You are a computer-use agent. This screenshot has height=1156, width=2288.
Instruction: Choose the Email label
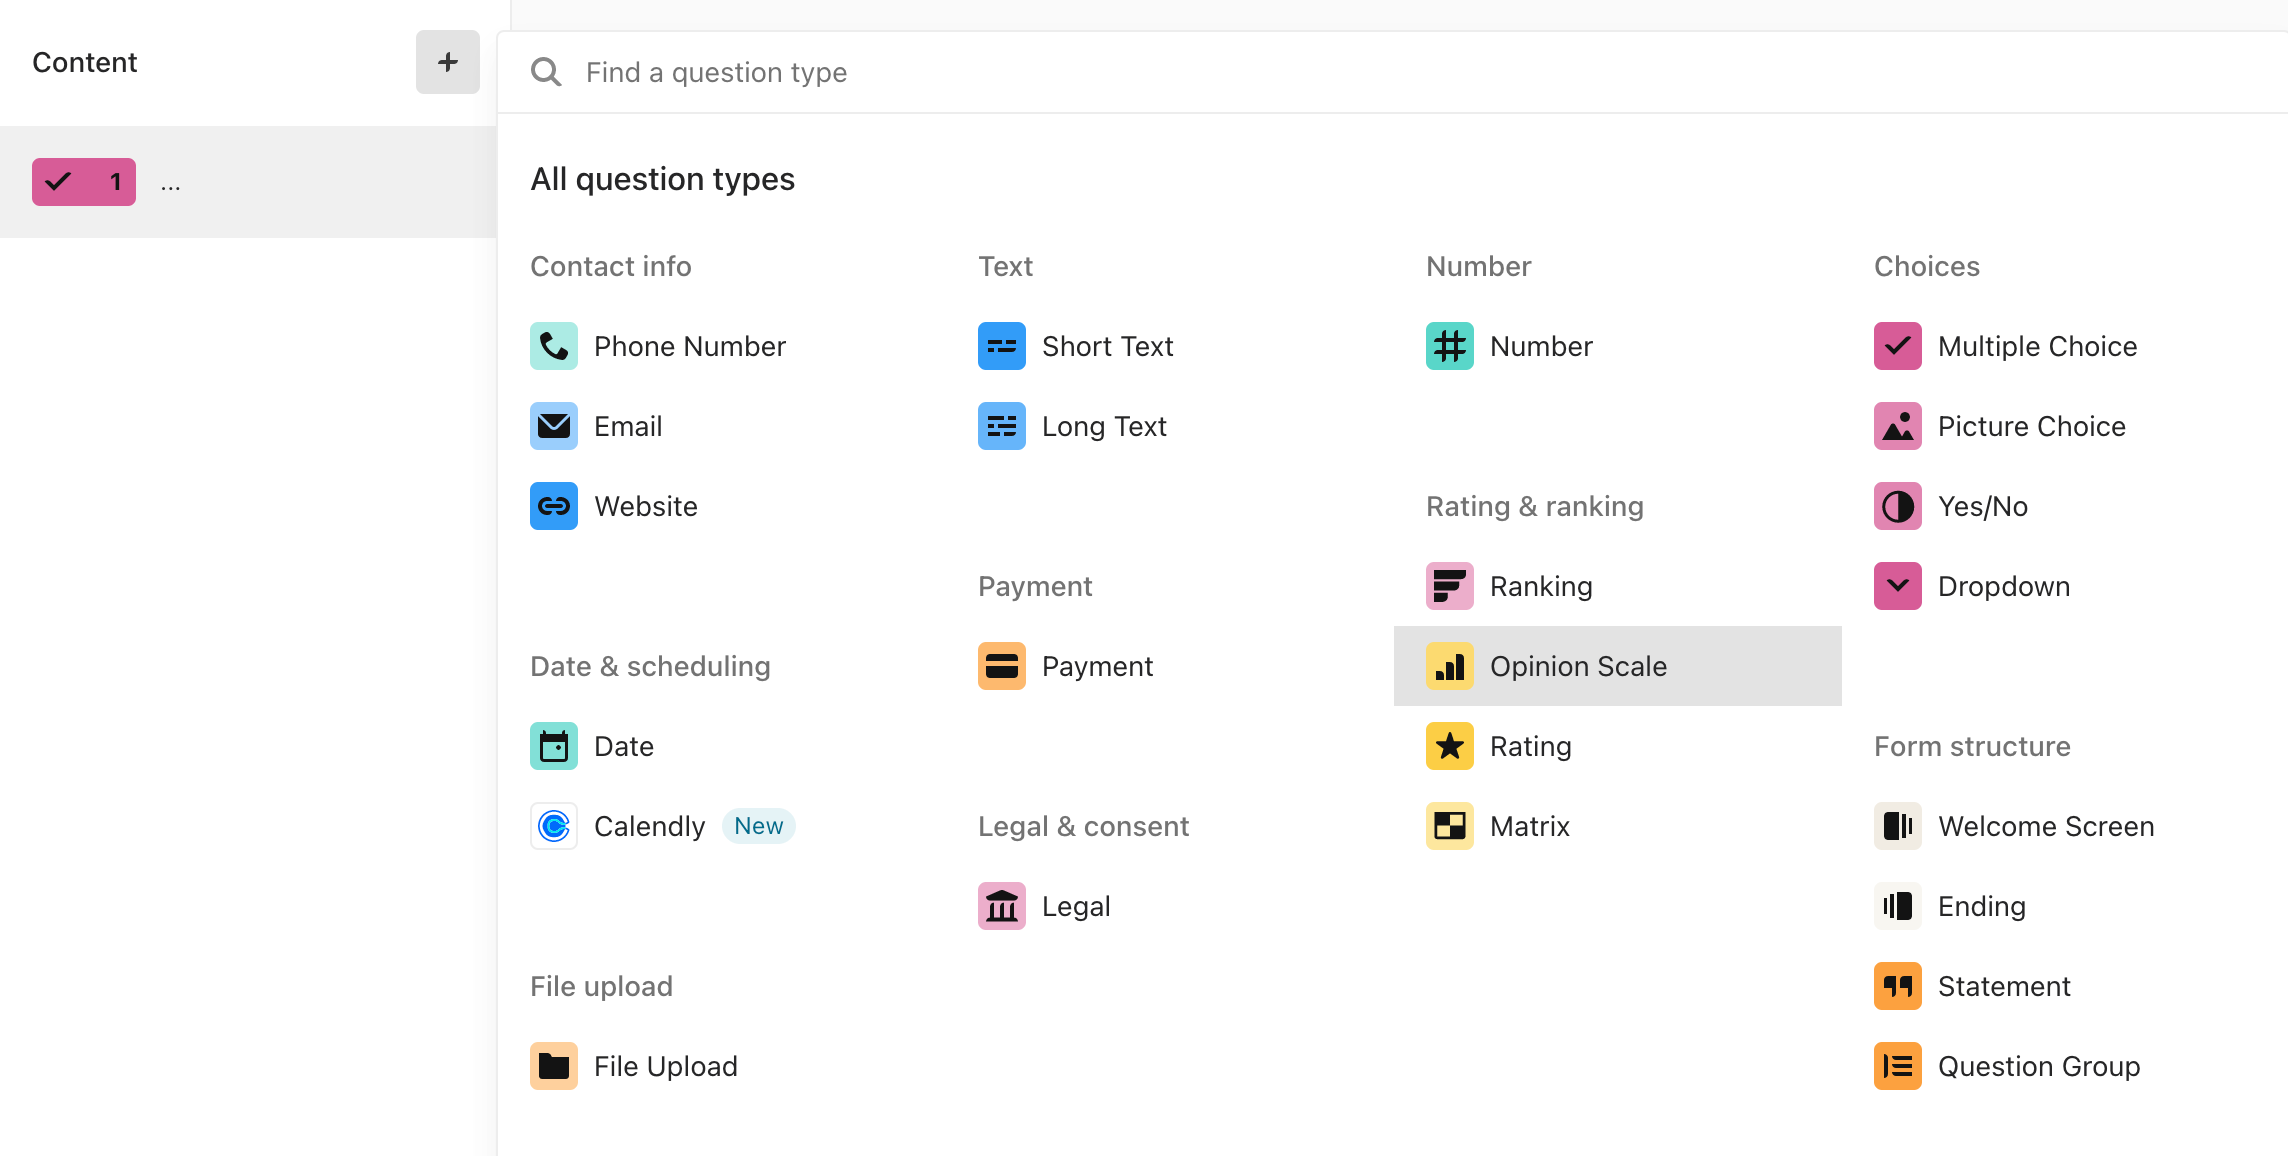tap(628, 426)
